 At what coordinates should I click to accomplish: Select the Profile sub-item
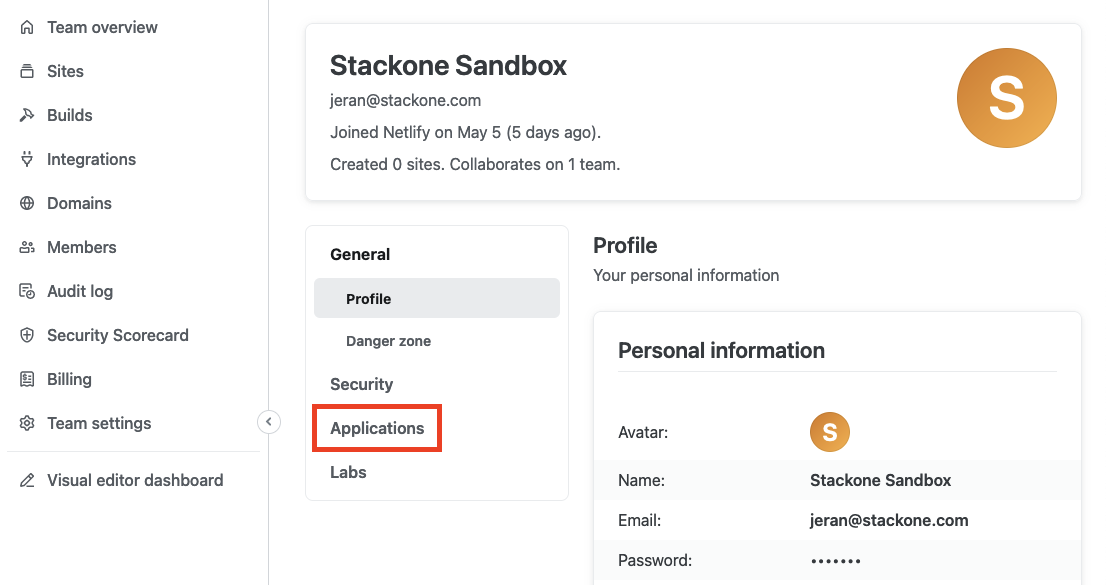[368, 299]
